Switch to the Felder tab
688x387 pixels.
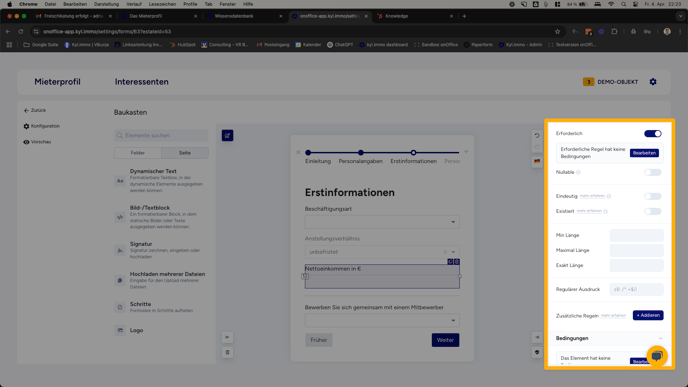tap(138, 153)
